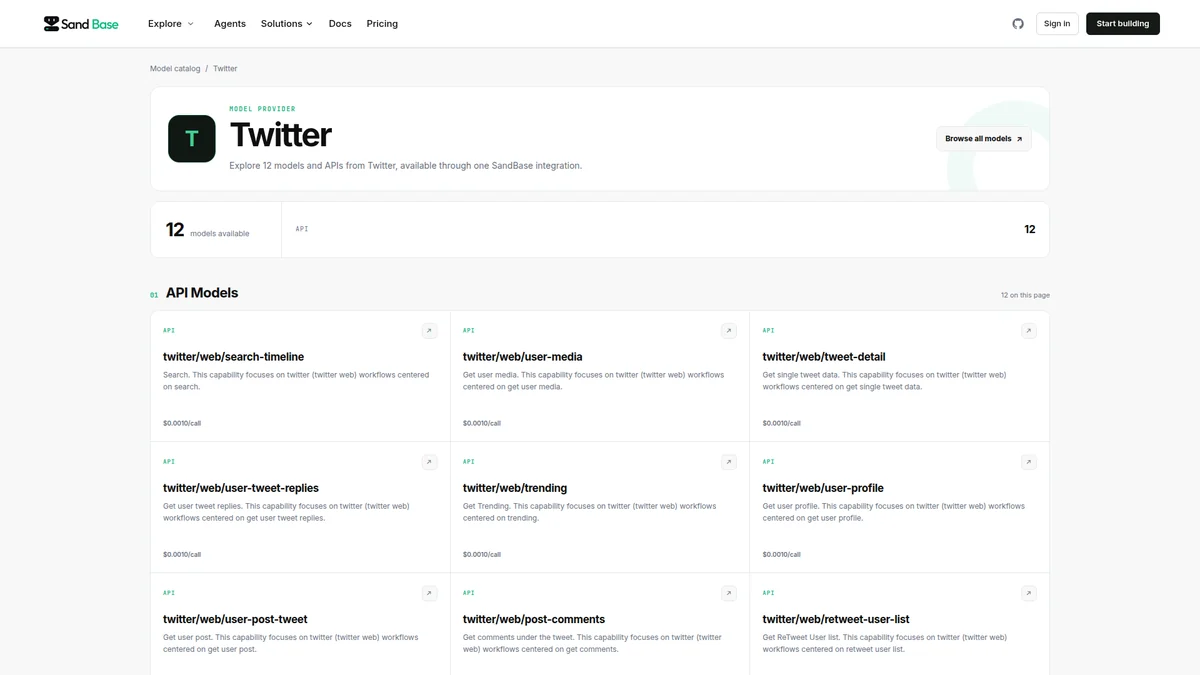Click the SandBase logo

(x=81, y=23)
